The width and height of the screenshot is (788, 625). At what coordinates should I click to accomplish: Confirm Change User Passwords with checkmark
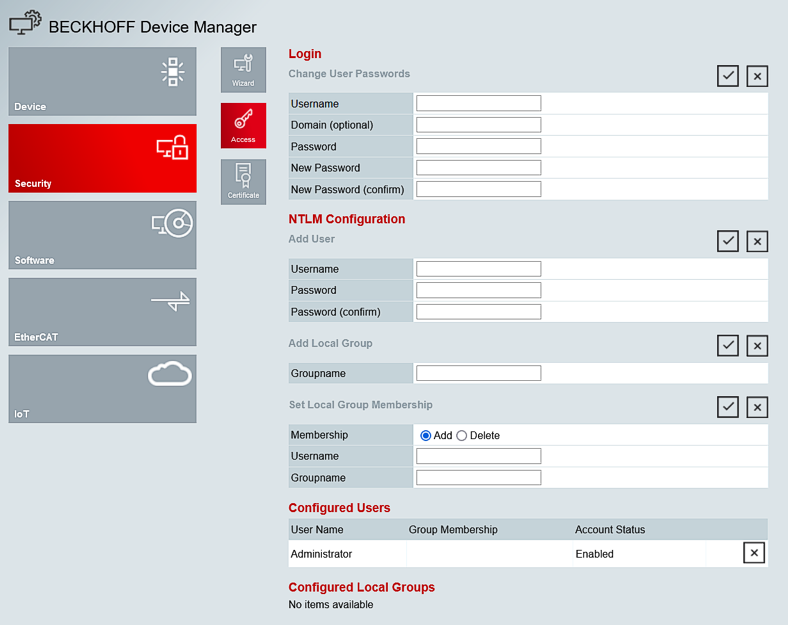(728, 76)
